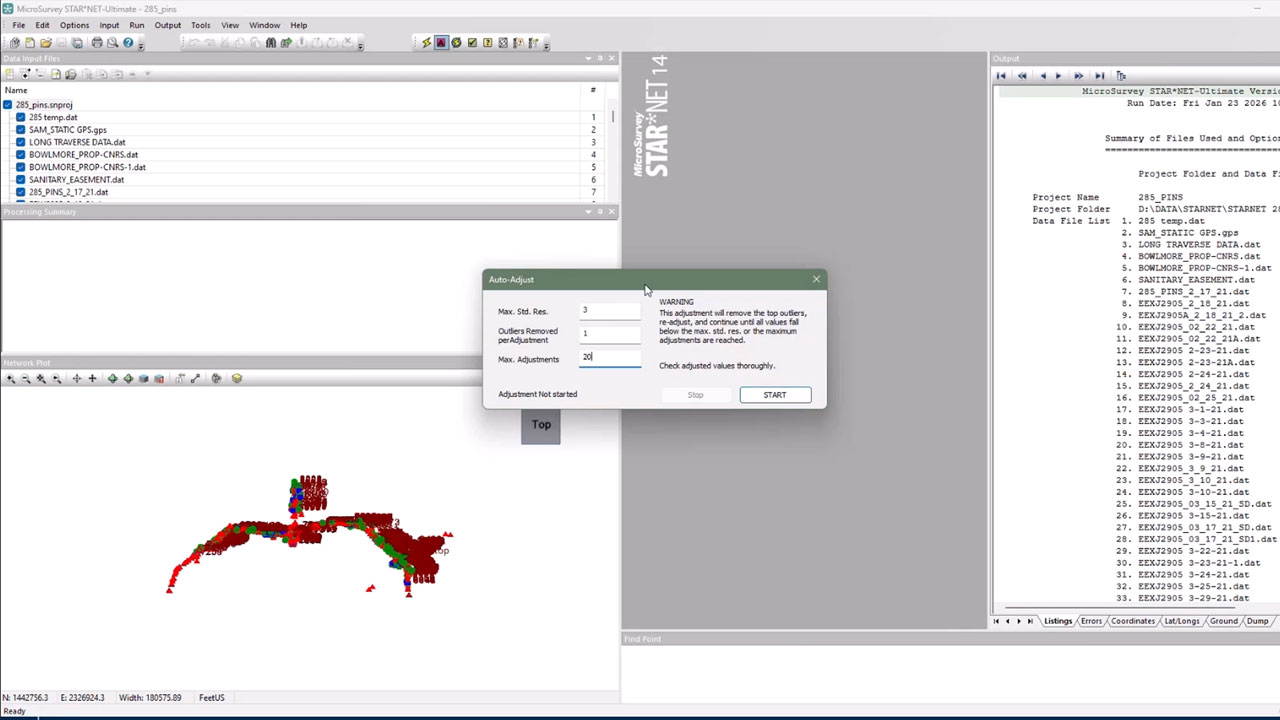
Task: Open the Data Input Files panel dropdown arrow
Action: (x=587, y=59)
